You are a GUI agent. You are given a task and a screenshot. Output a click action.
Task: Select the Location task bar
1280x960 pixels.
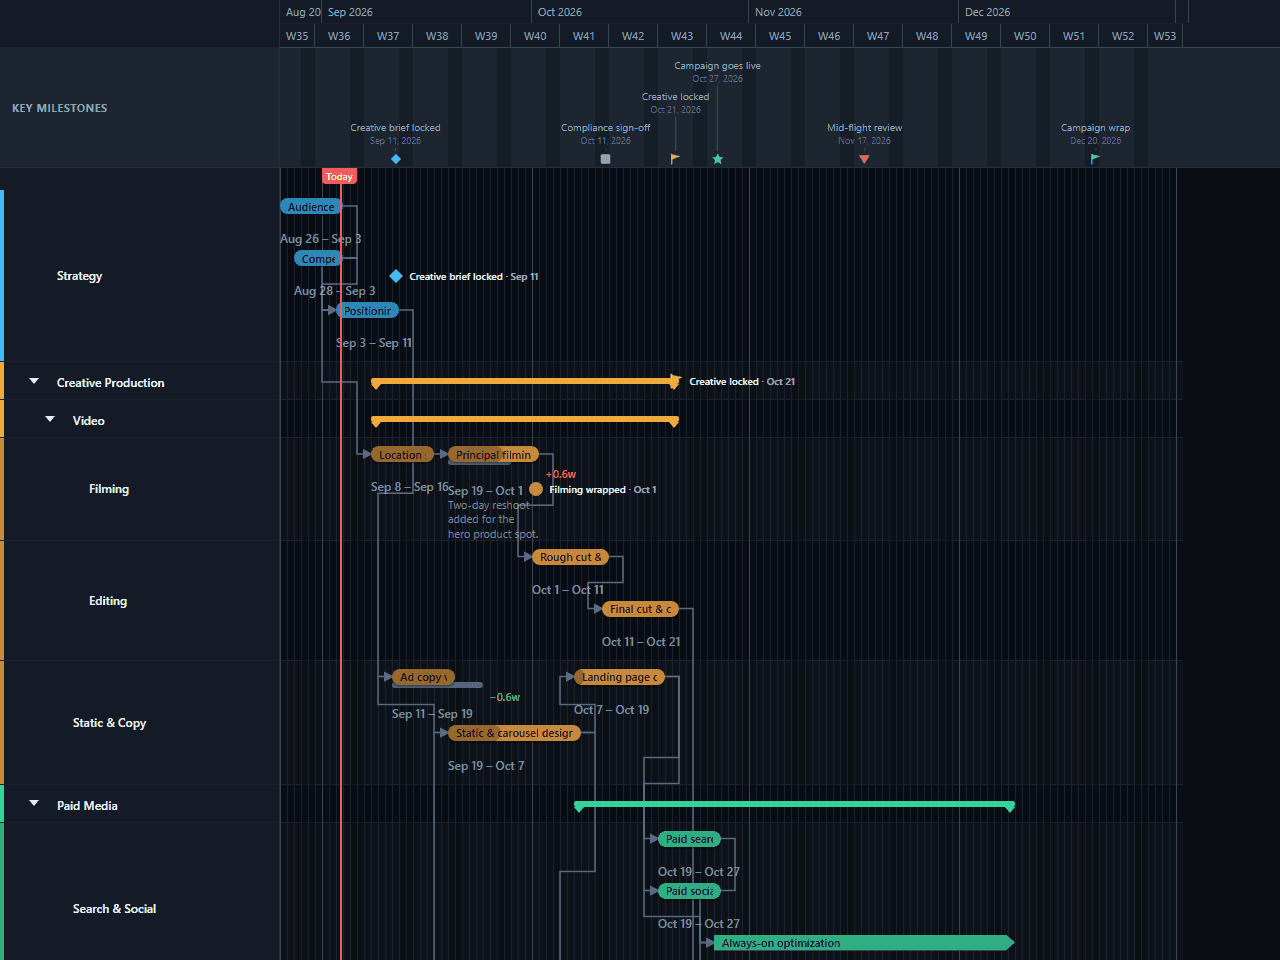[402, 455]
